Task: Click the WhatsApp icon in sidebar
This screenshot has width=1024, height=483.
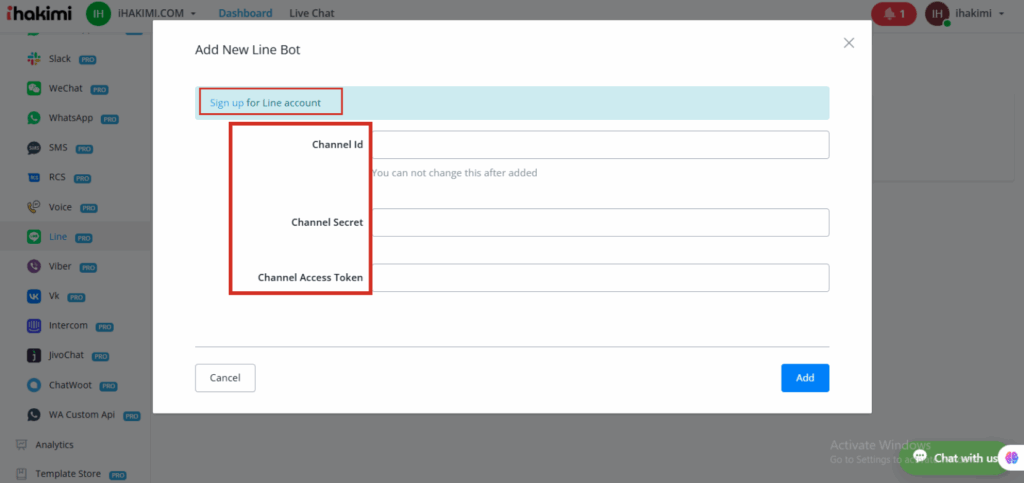Action: pyautogui.click(x=34, y=118)
